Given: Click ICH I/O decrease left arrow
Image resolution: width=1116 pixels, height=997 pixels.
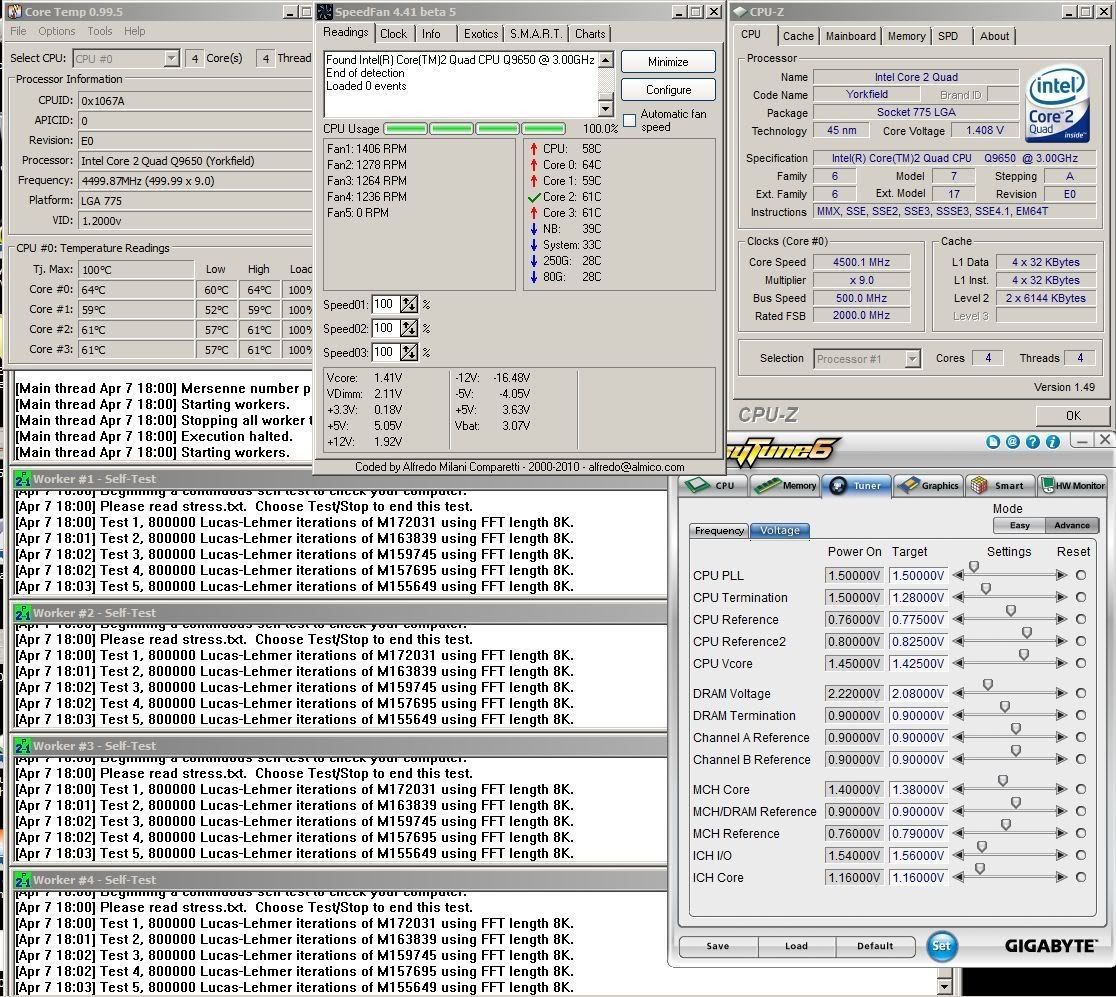Looking at the screenshot, I should [x=959, y=855].
